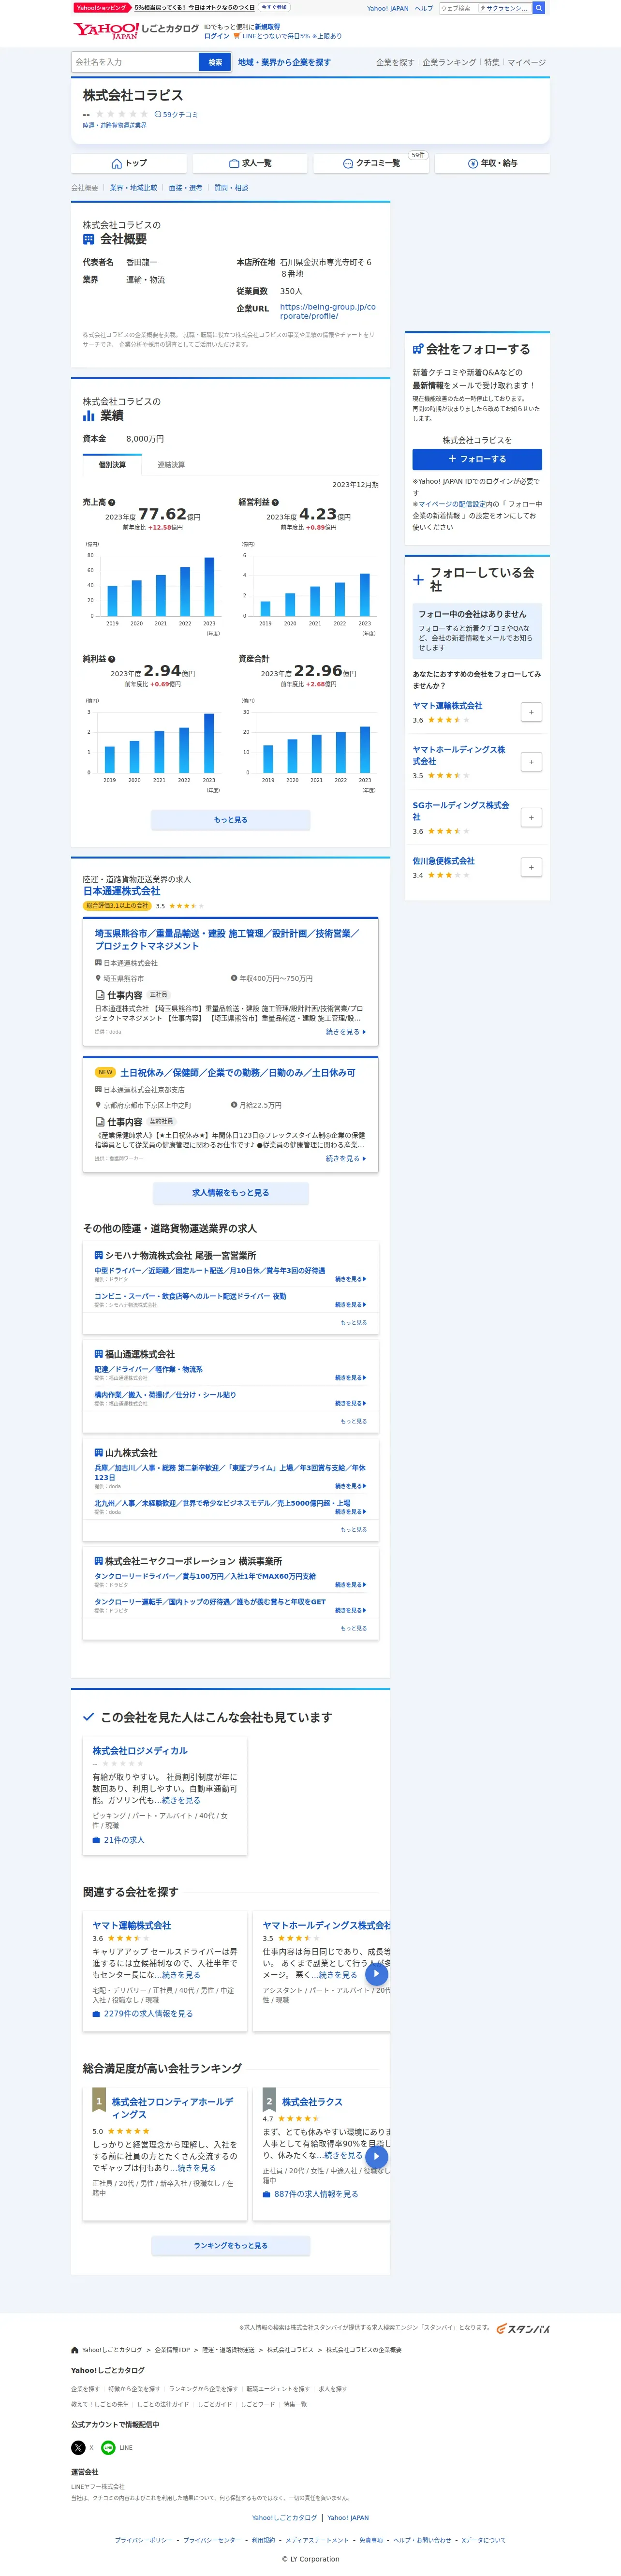The height and width of the screenshot is (2576, 621).
Task: Open 株式会社フロンティアホールディングス ranking link
Action: (173, 2108)
